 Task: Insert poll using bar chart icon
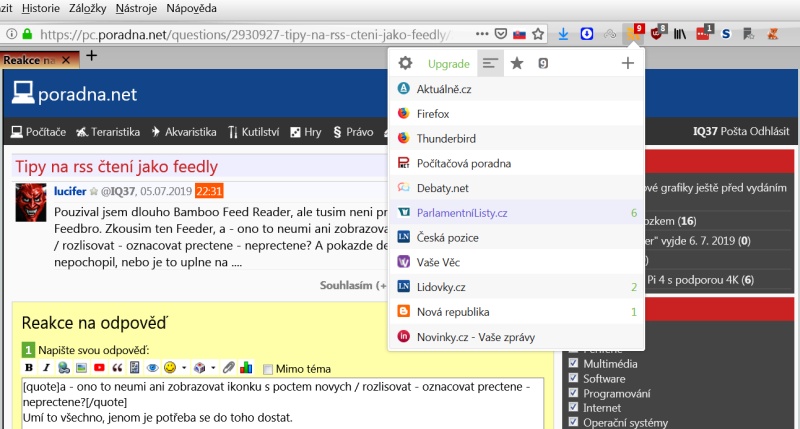coord(246,367)
